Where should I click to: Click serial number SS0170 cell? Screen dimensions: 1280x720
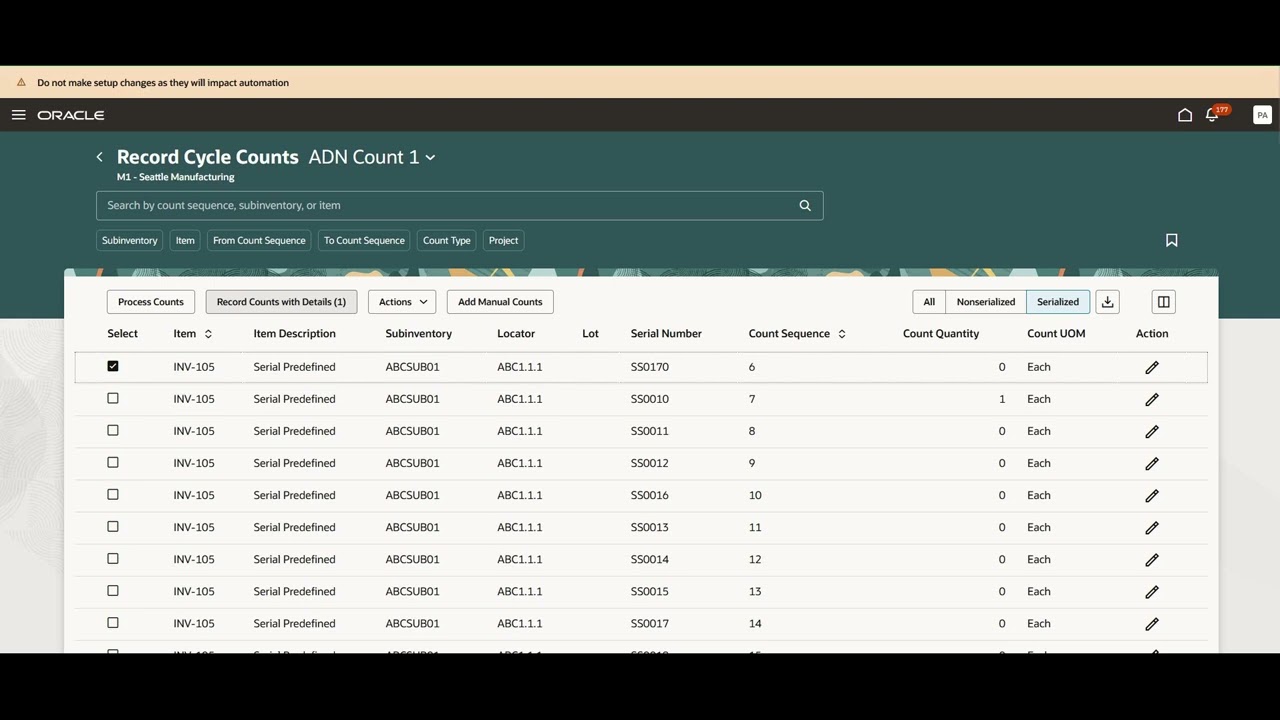[650, 367]
